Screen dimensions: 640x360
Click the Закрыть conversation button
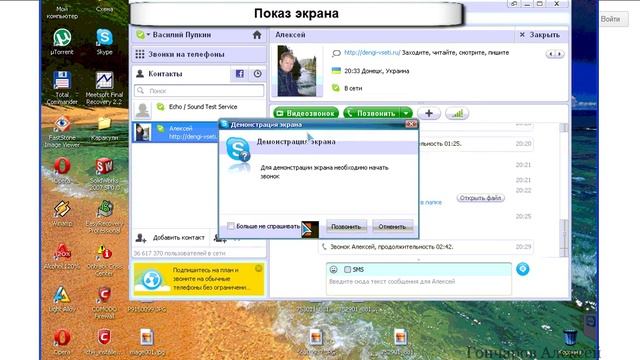point(540,35)
